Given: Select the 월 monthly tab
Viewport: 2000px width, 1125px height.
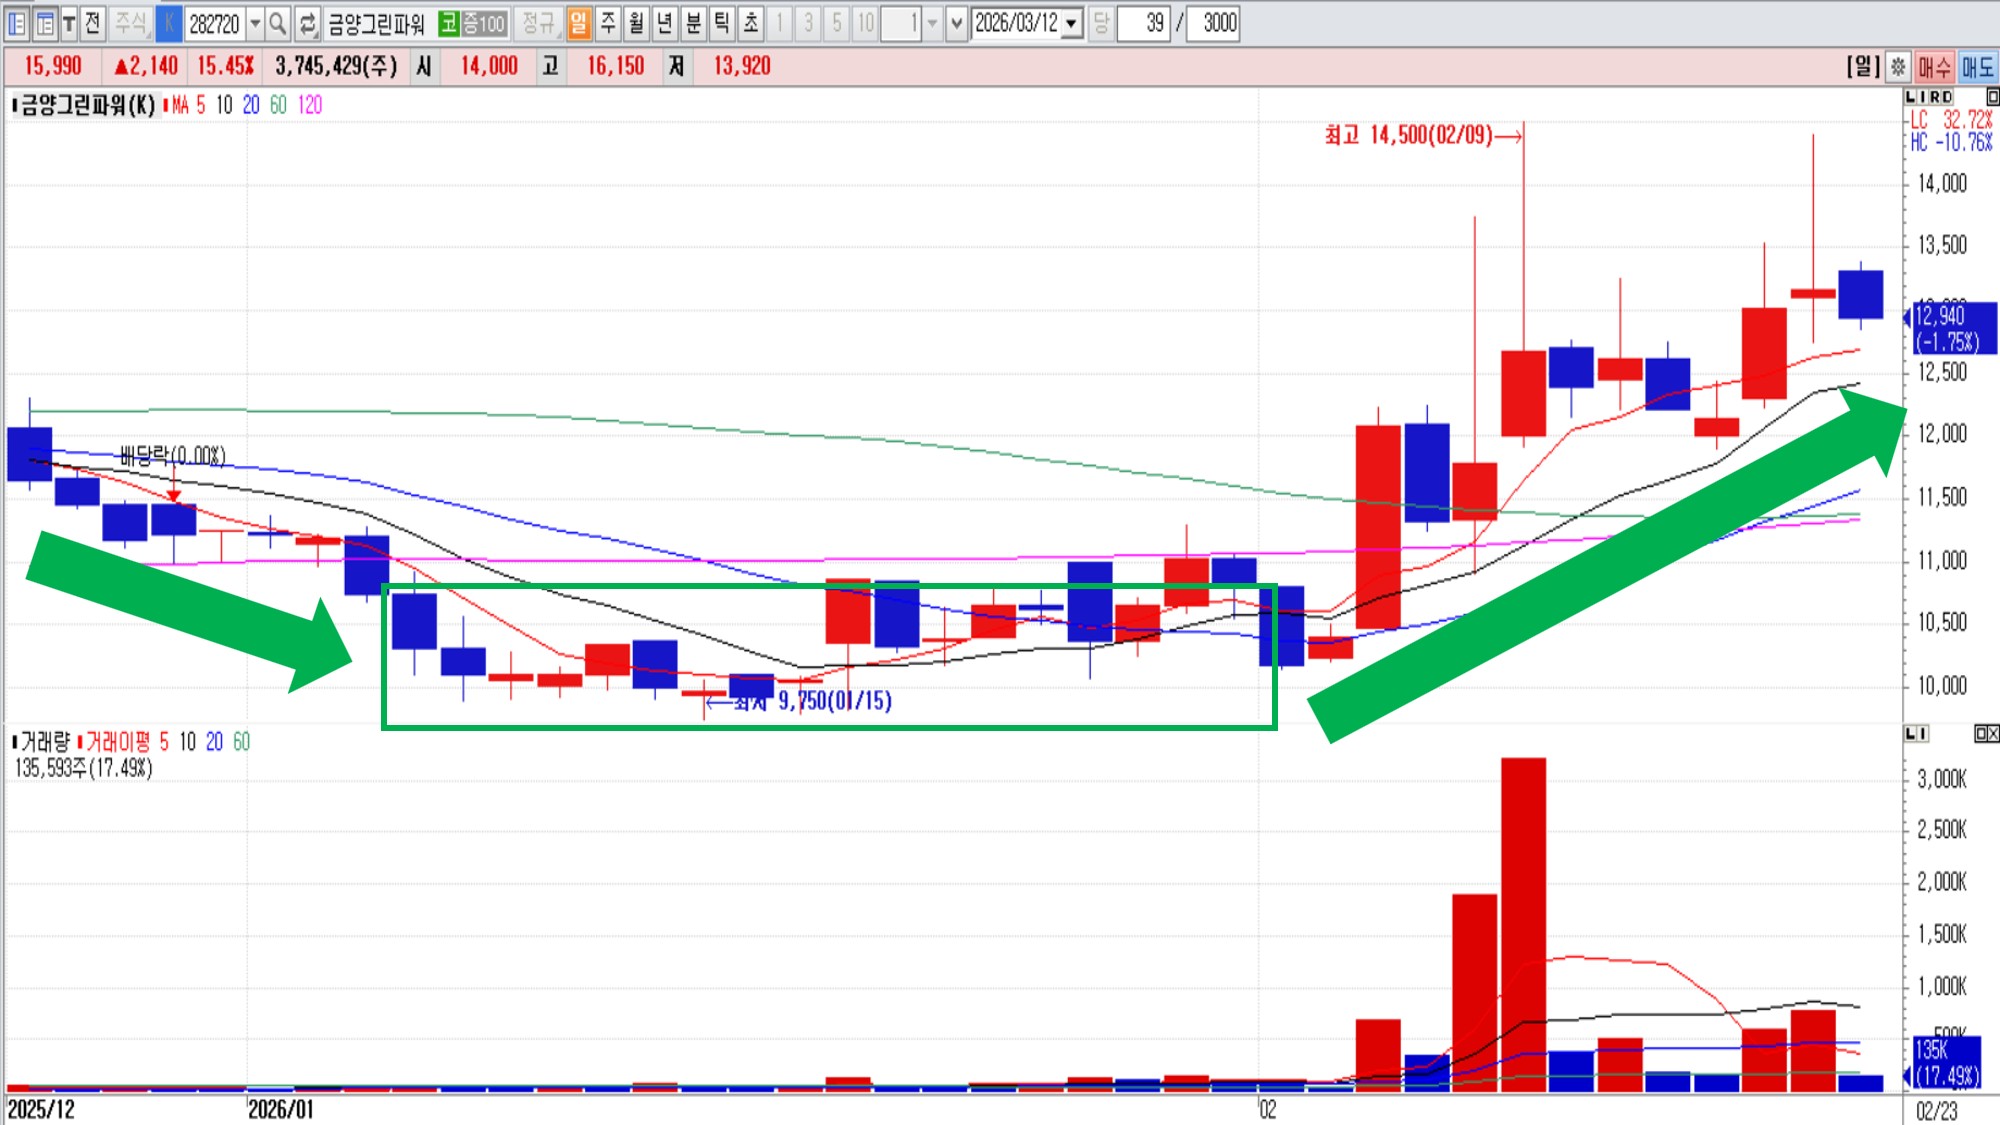Looking at the screenshot, I should (636, 23).
